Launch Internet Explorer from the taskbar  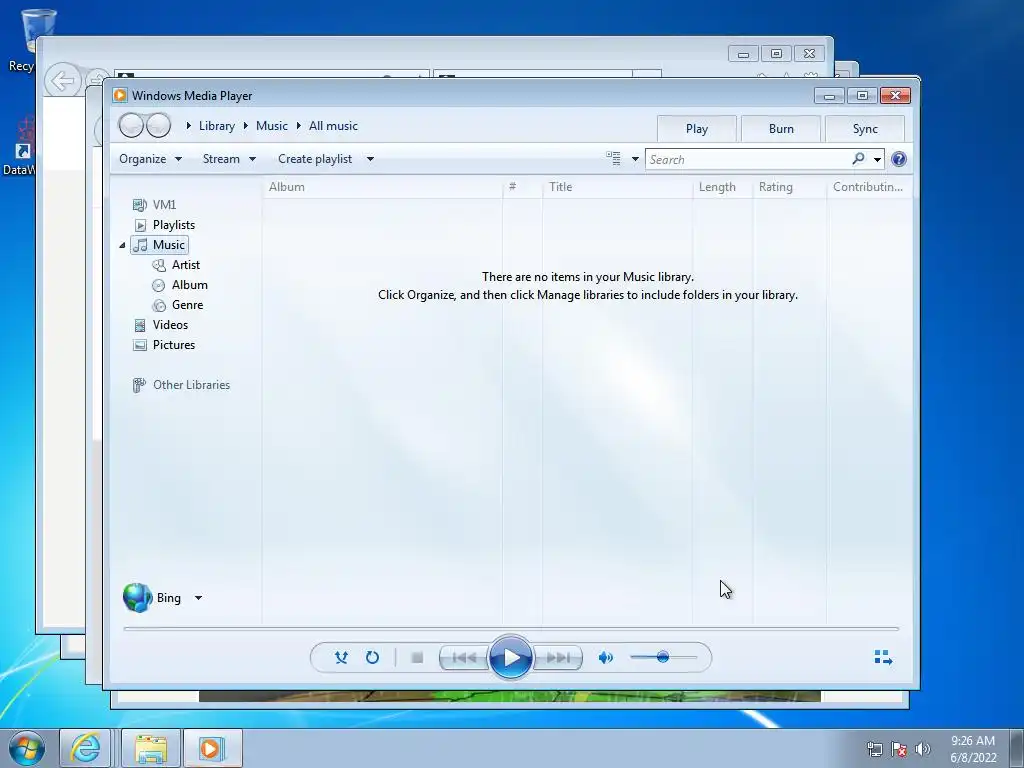pyautogui.click(x=86, y=748)
